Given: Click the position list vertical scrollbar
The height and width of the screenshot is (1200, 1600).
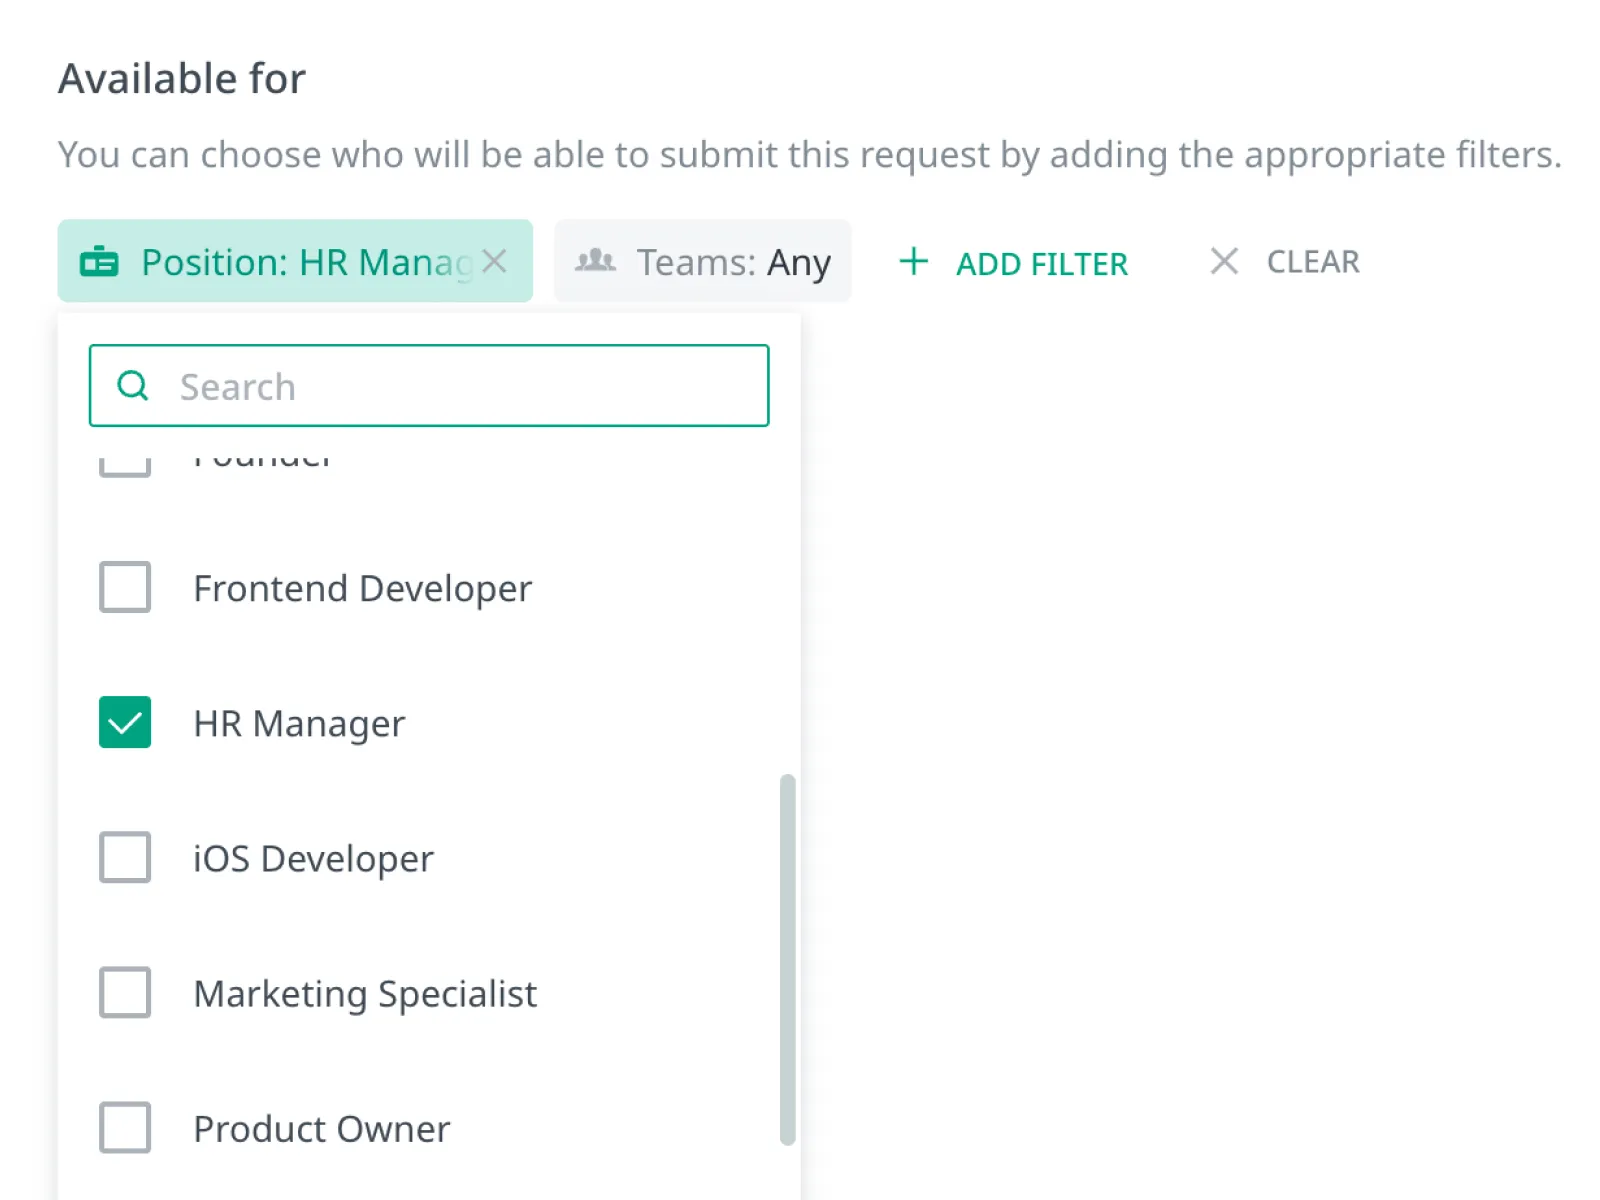Looking at the screenshot, I should (788, 959).
